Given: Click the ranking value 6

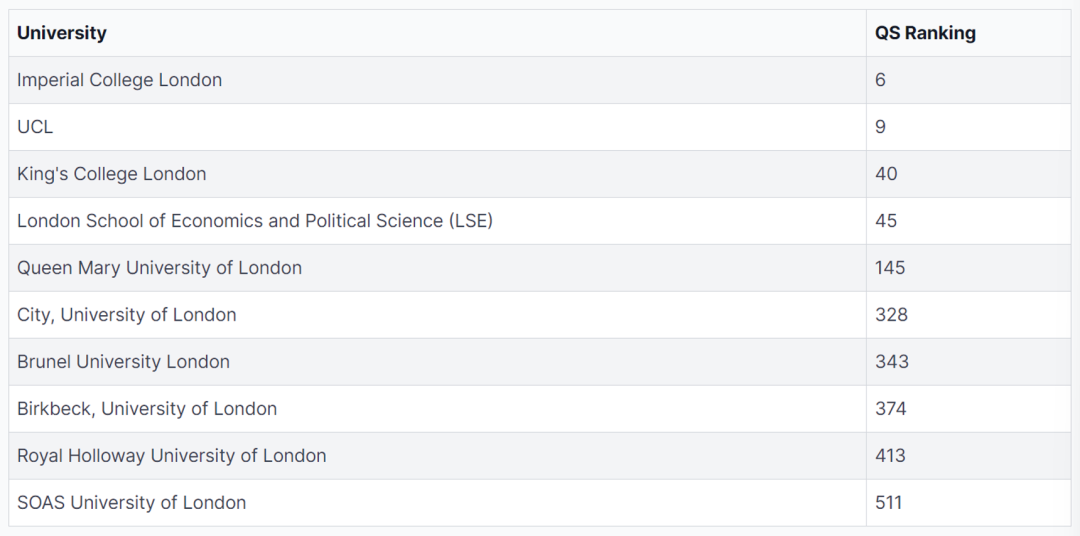Looking at the screenshot, I should click(880, 80).
